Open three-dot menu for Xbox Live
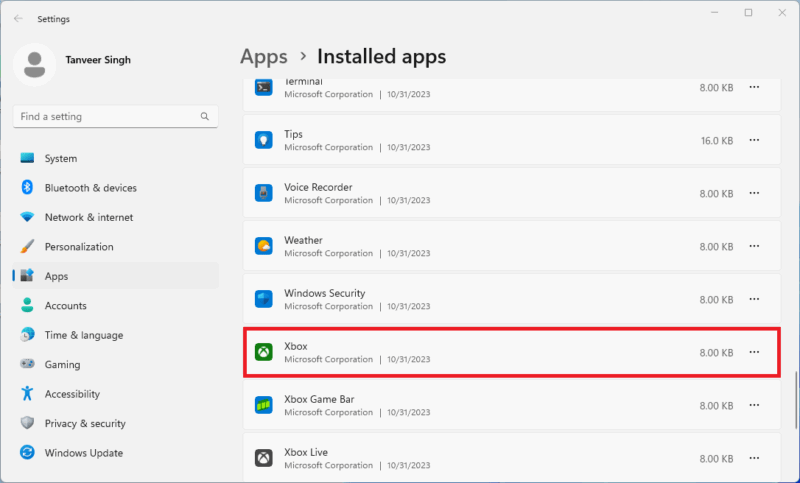800x483 pixels. (754, 458)
